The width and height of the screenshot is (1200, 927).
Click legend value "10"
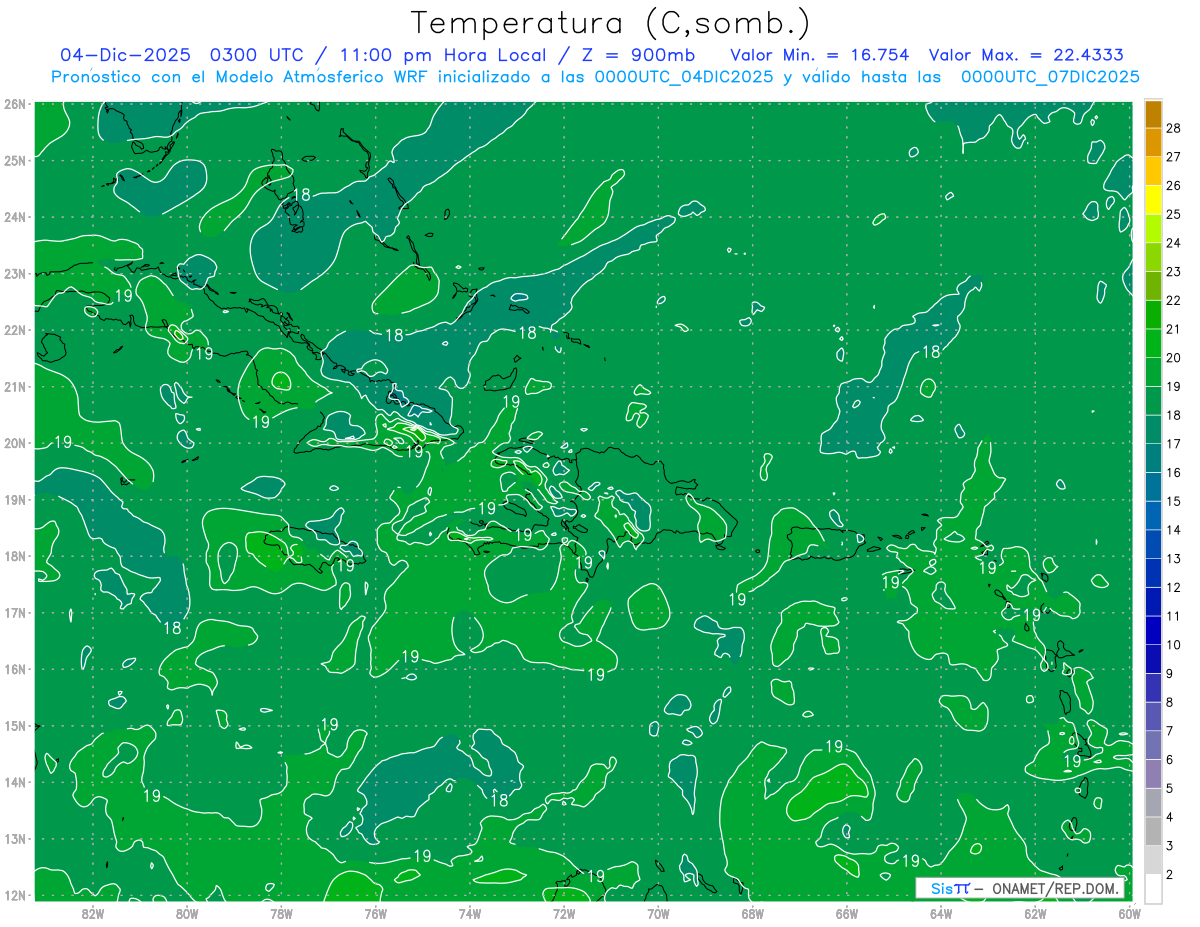point(1174,645)
